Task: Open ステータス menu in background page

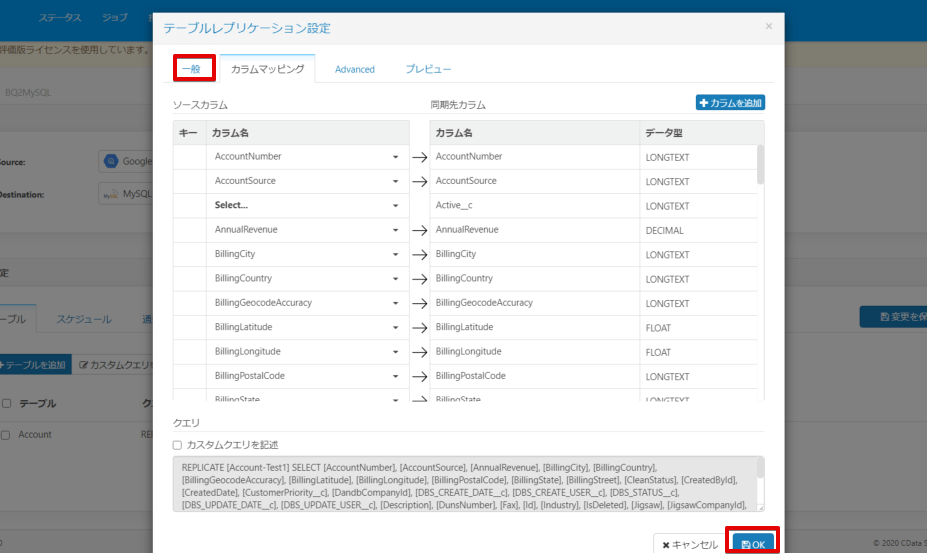Action: point(60,18)
